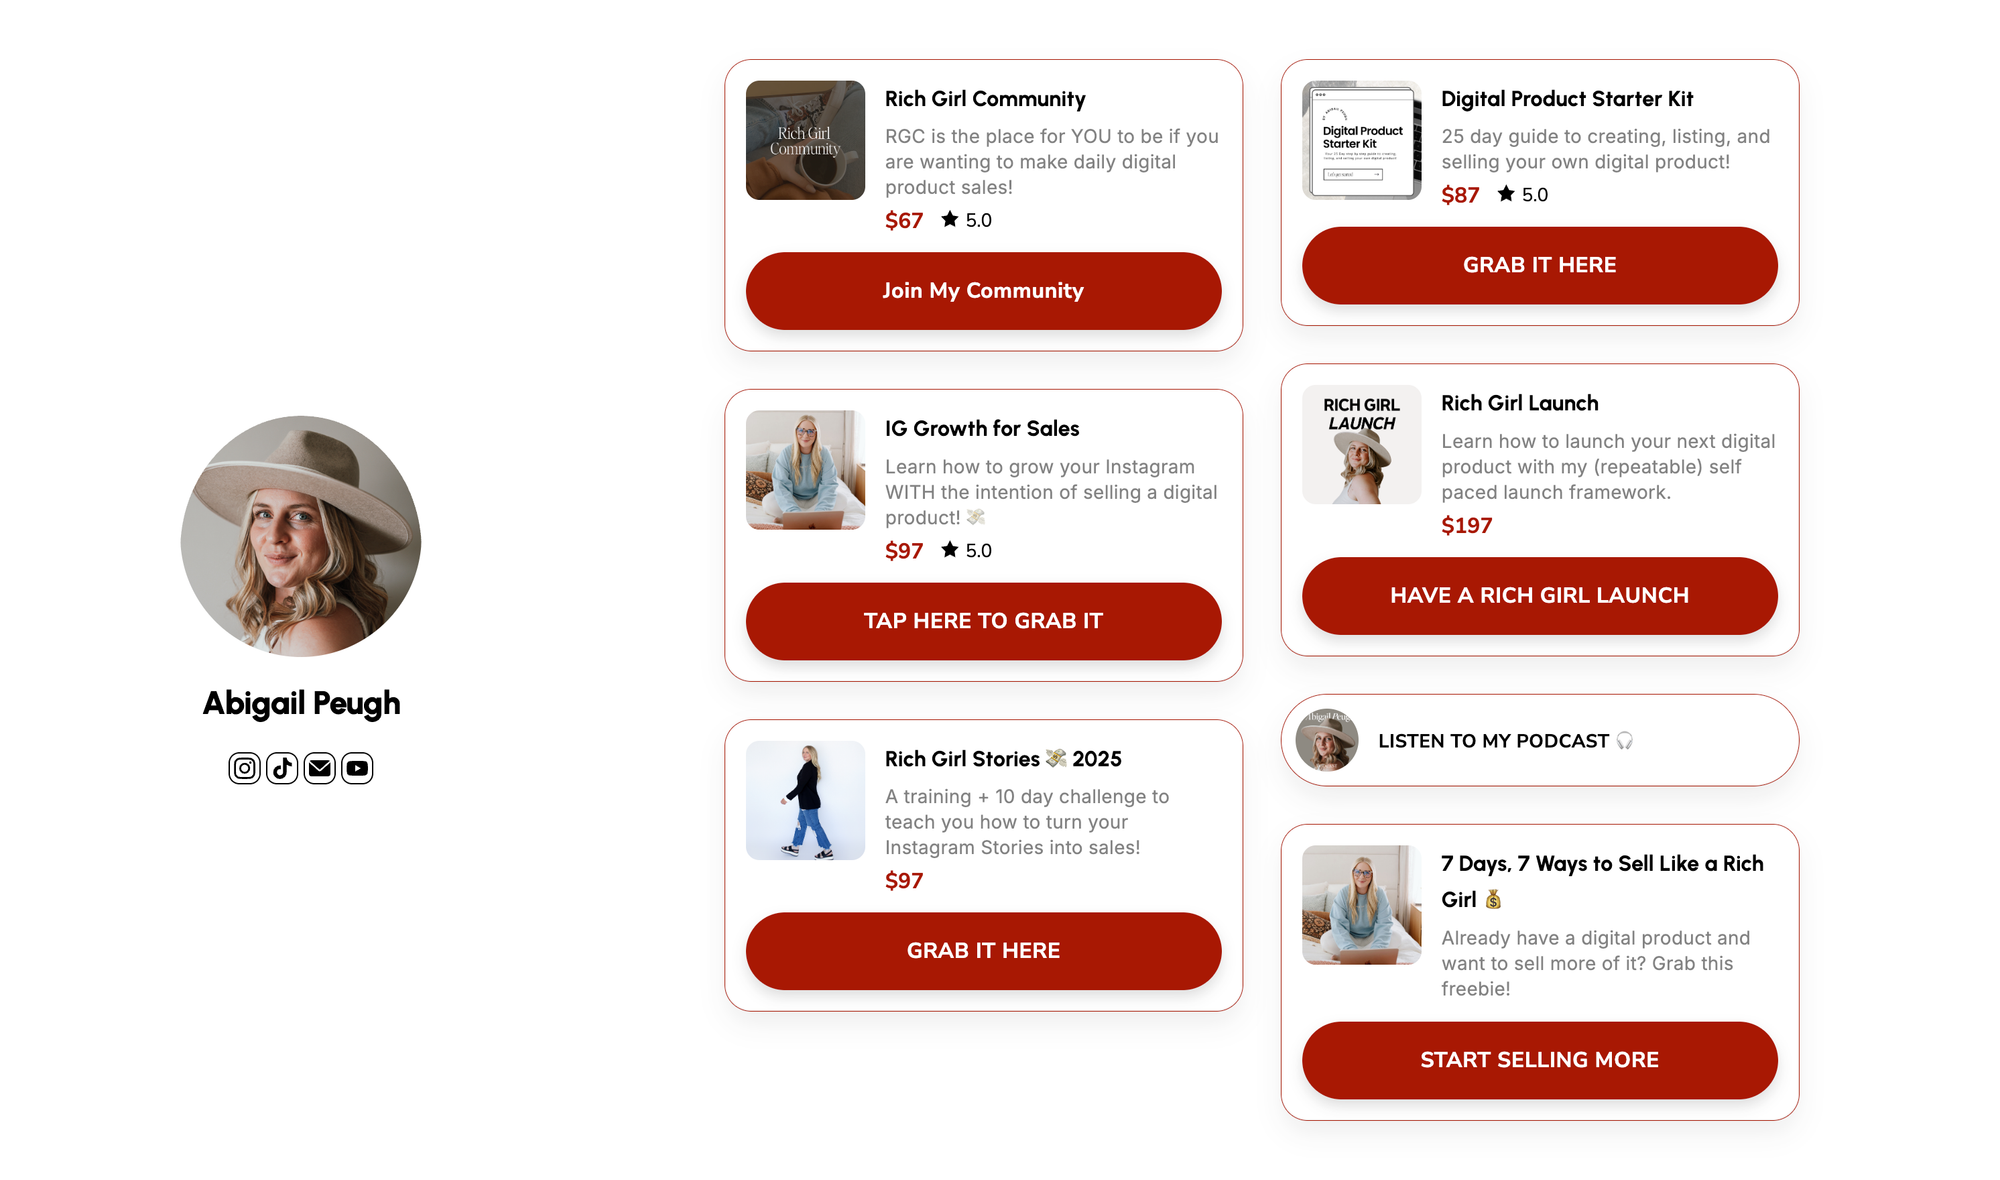
Task: Click the Rich Girl Stories 2025 thumbnail
Action: [x=805, y=800]
